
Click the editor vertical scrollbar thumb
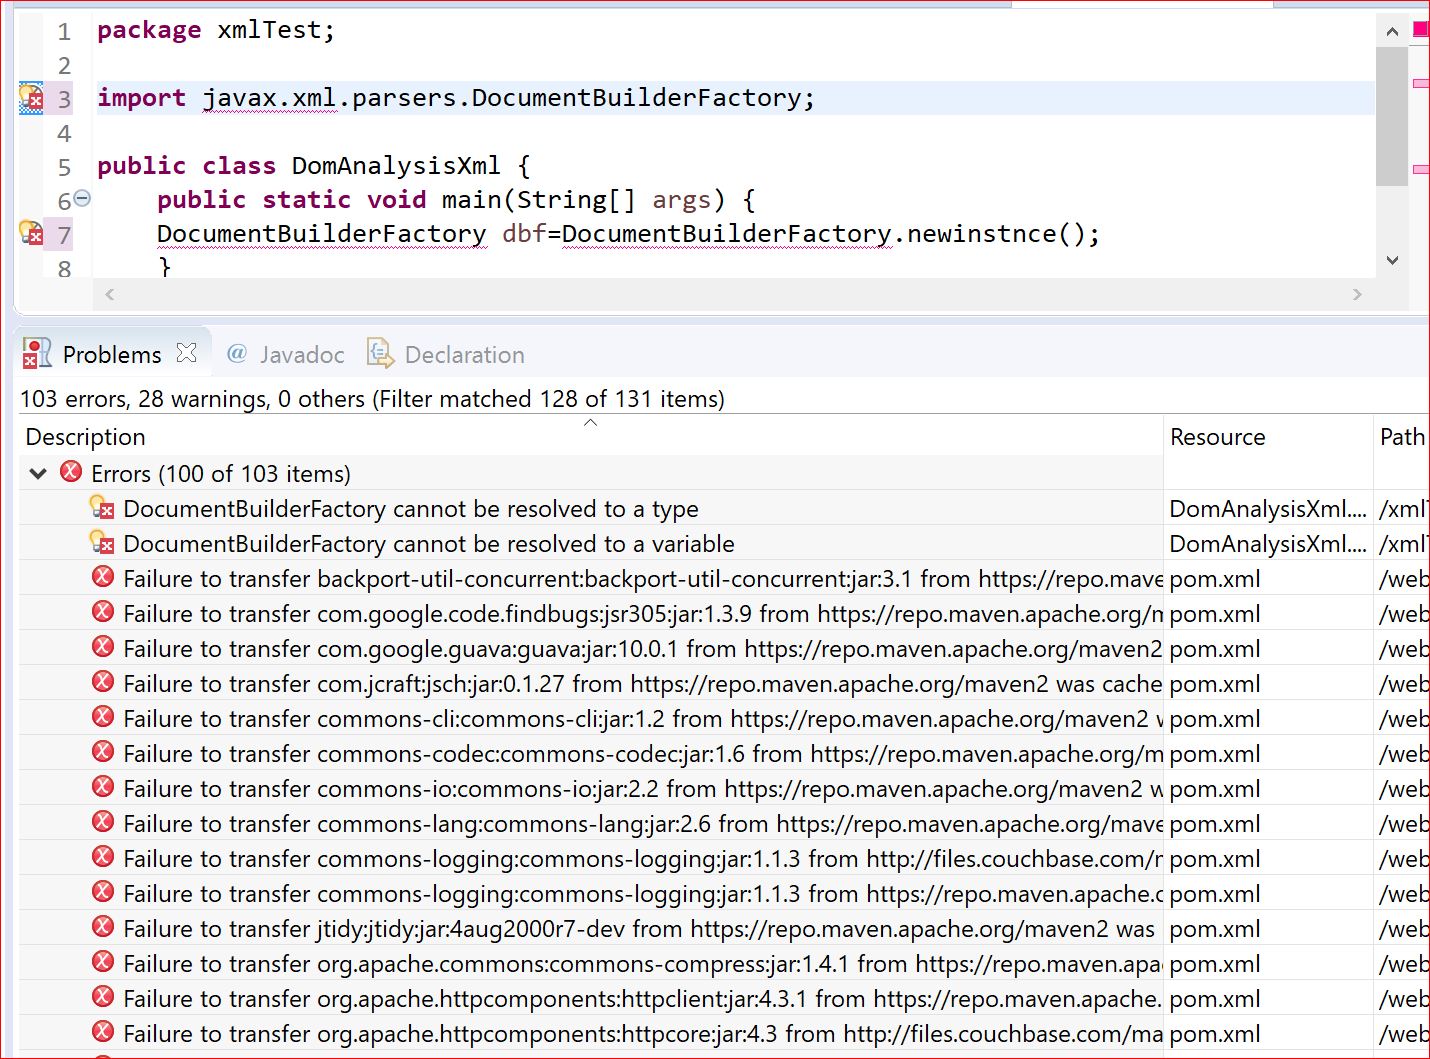tap(1392, 116)
